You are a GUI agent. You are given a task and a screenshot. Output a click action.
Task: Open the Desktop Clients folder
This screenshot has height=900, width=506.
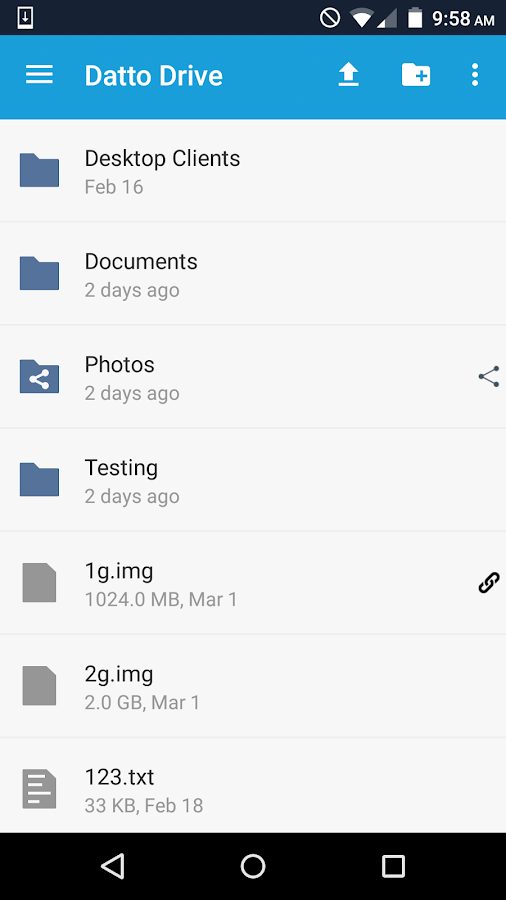253,170
